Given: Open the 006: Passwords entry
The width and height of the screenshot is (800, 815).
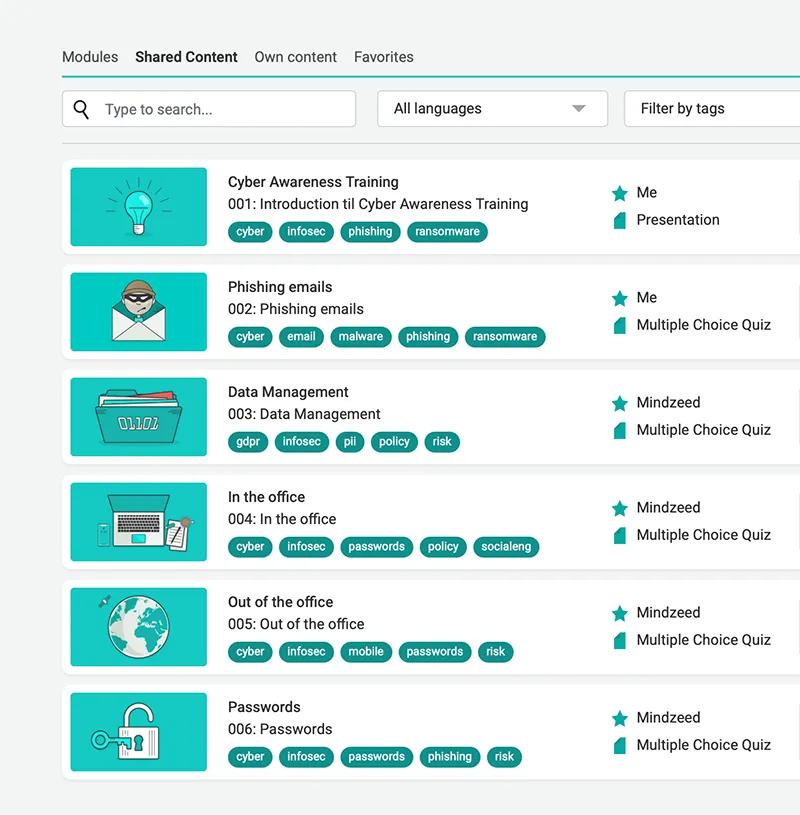Looking at the screenshot, I should click(280, 729).
